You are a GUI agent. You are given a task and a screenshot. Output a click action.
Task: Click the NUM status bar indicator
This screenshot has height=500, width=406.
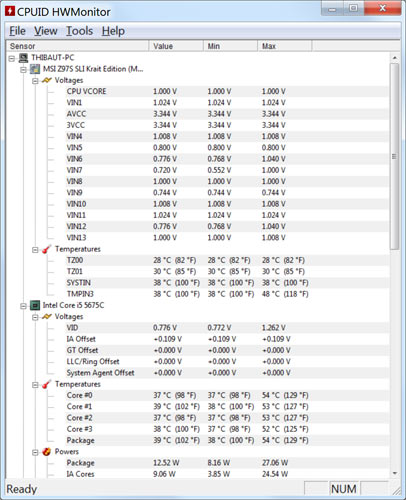click(x=344, y=489)
